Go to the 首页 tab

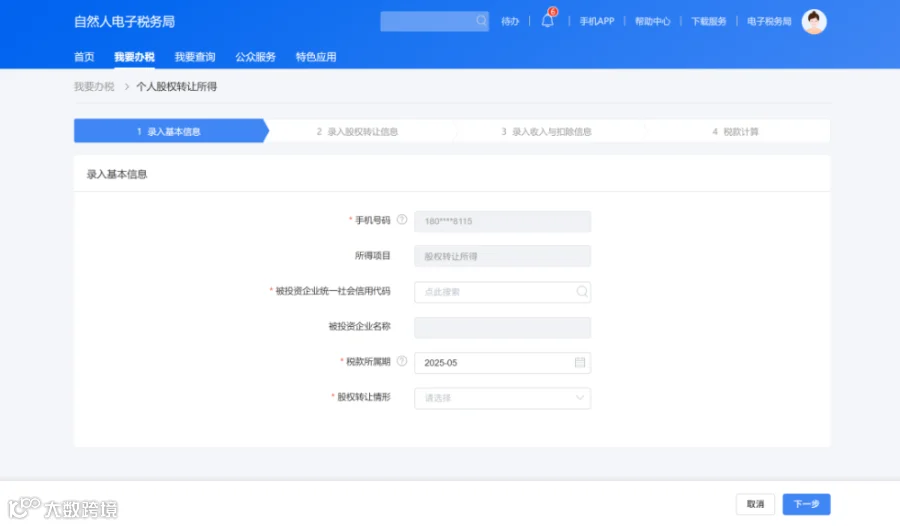(x=84, y=57)
